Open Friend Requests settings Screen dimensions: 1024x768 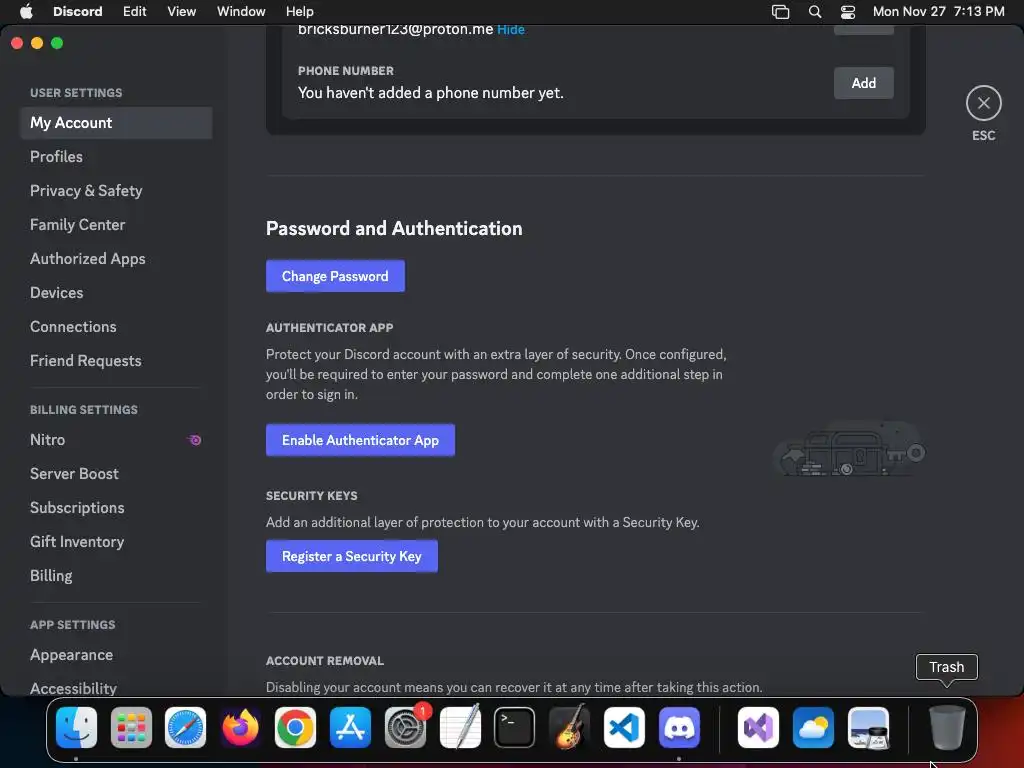(116, 360)
